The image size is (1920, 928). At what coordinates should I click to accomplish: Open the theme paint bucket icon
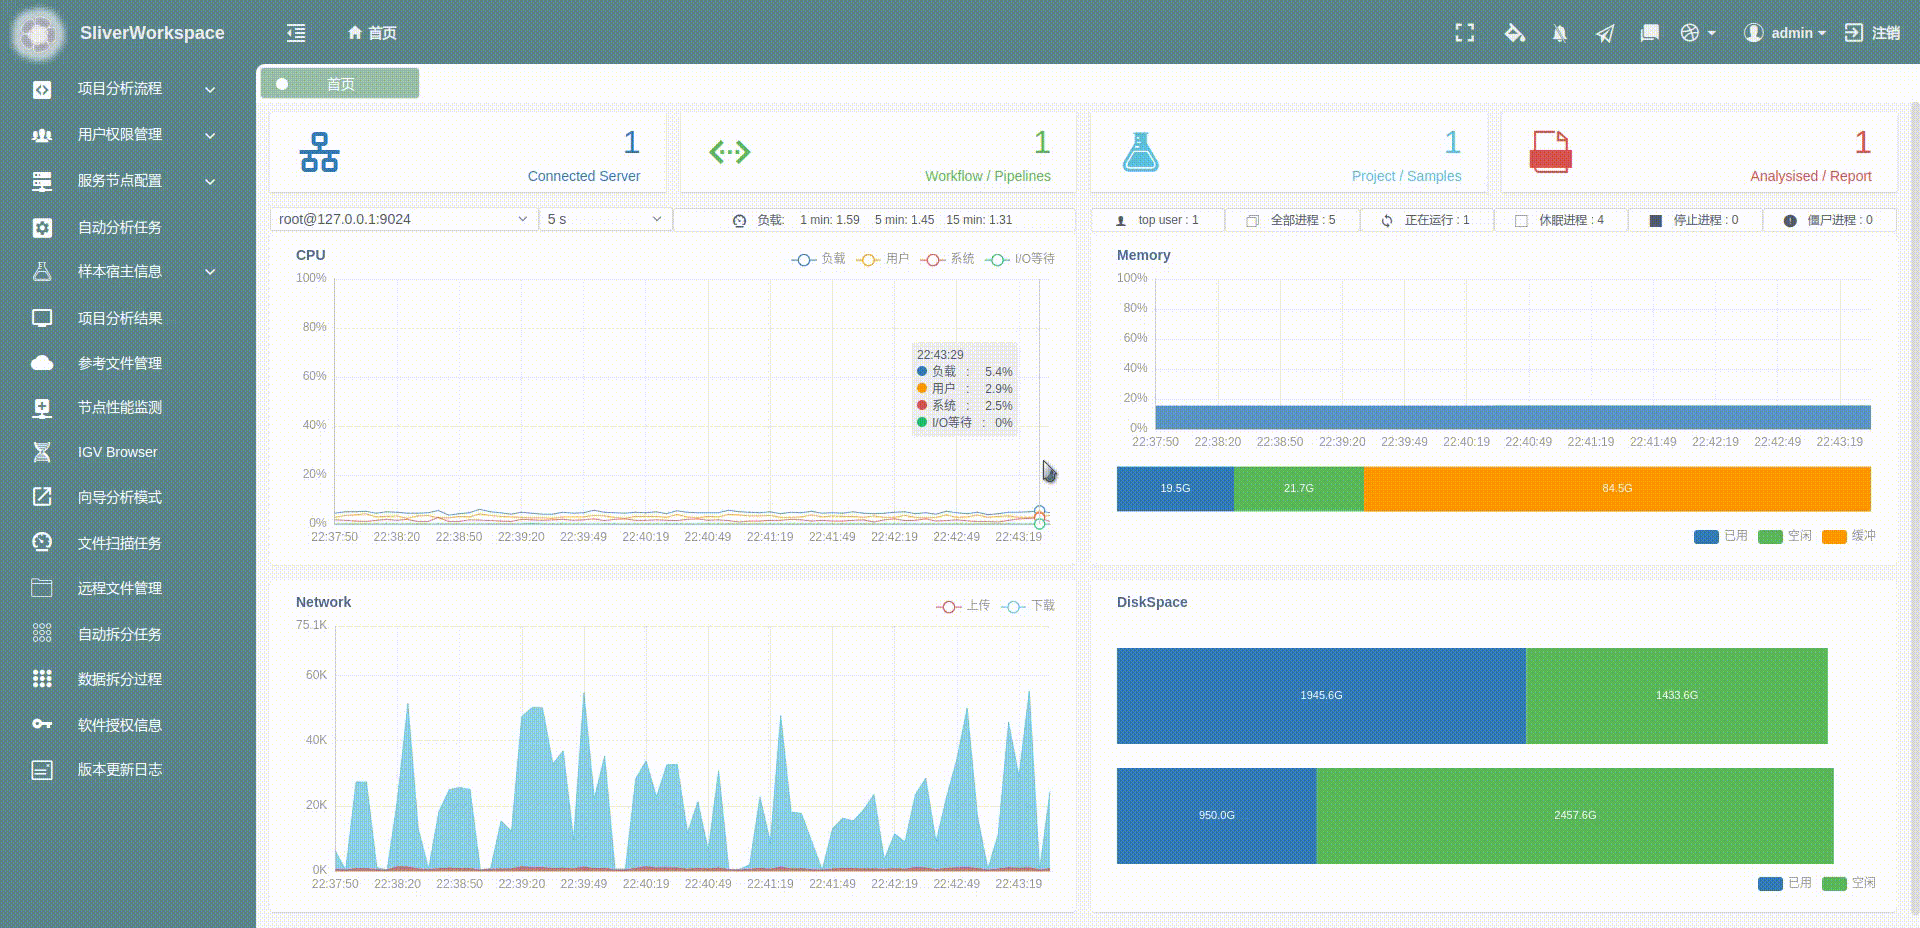coord(1514,33)
